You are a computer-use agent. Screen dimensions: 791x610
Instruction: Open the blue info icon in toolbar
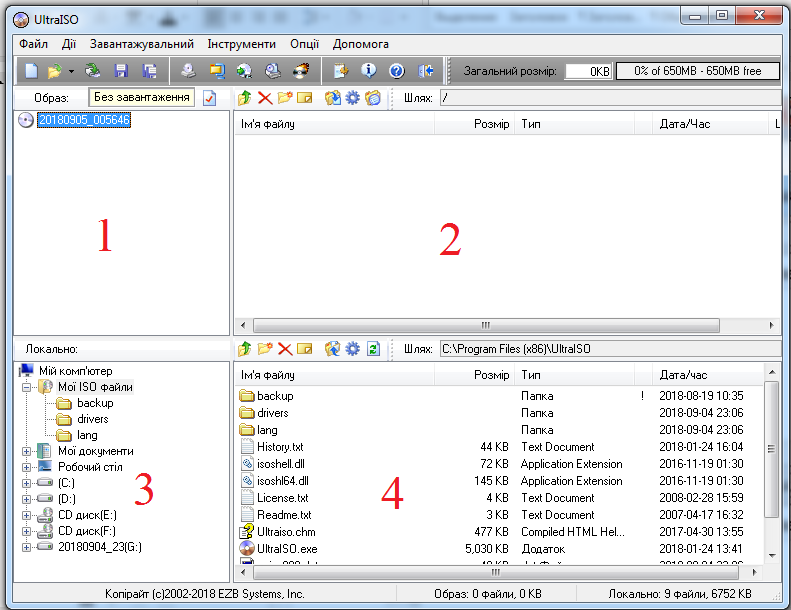click(x=369, y=71)
